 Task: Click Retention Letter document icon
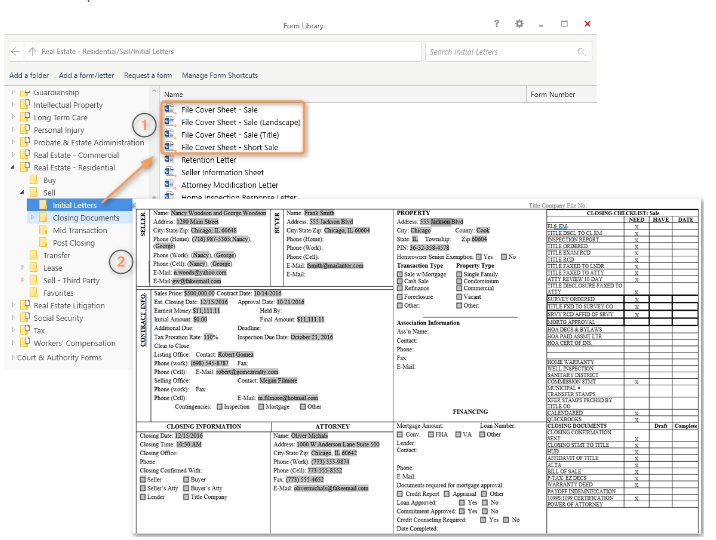coord(170,159)
